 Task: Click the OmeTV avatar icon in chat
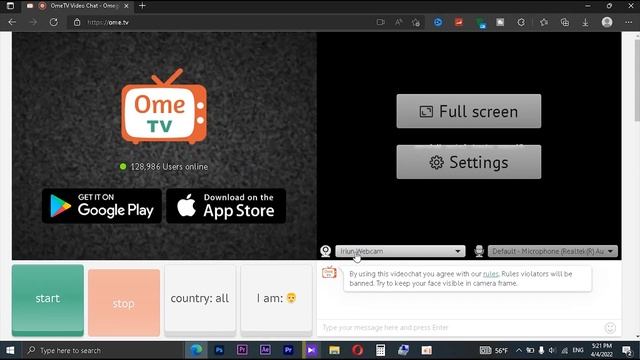tap(329, 272)
